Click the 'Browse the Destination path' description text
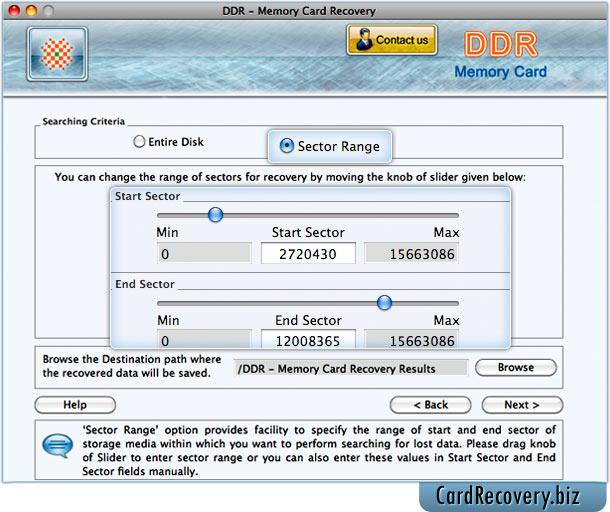Screen dimensions: 610x512 click(132, 366)
